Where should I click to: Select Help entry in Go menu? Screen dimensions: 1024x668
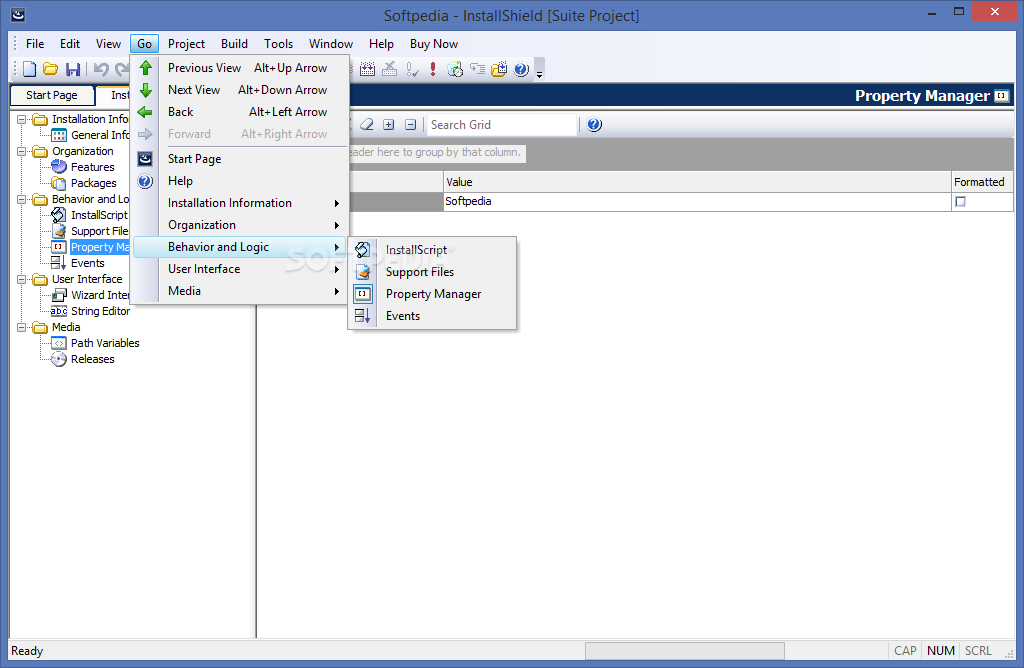(240, 181)
